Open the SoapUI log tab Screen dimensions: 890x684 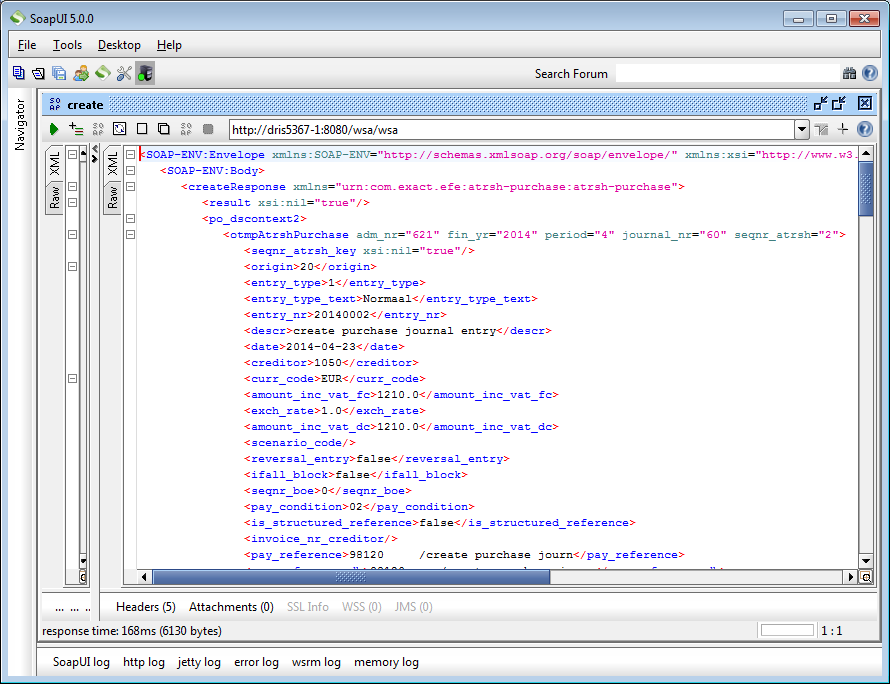[81, 662]
